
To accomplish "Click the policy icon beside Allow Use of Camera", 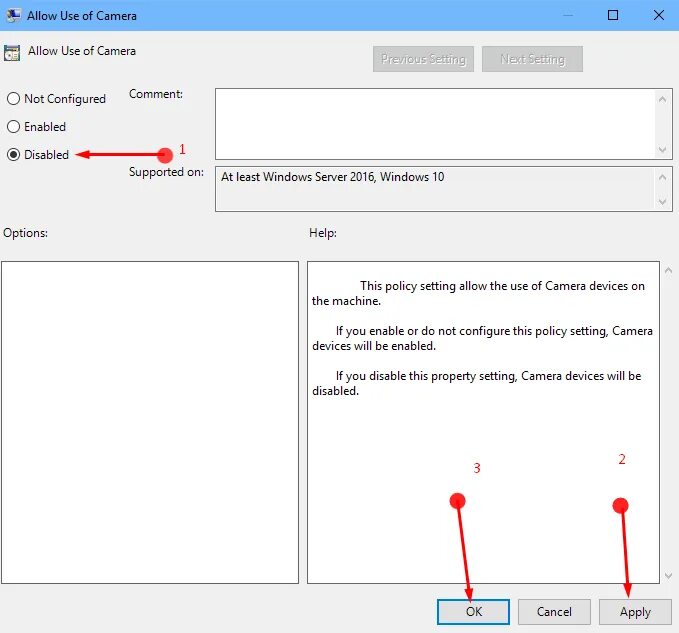I will click(12, 53).
